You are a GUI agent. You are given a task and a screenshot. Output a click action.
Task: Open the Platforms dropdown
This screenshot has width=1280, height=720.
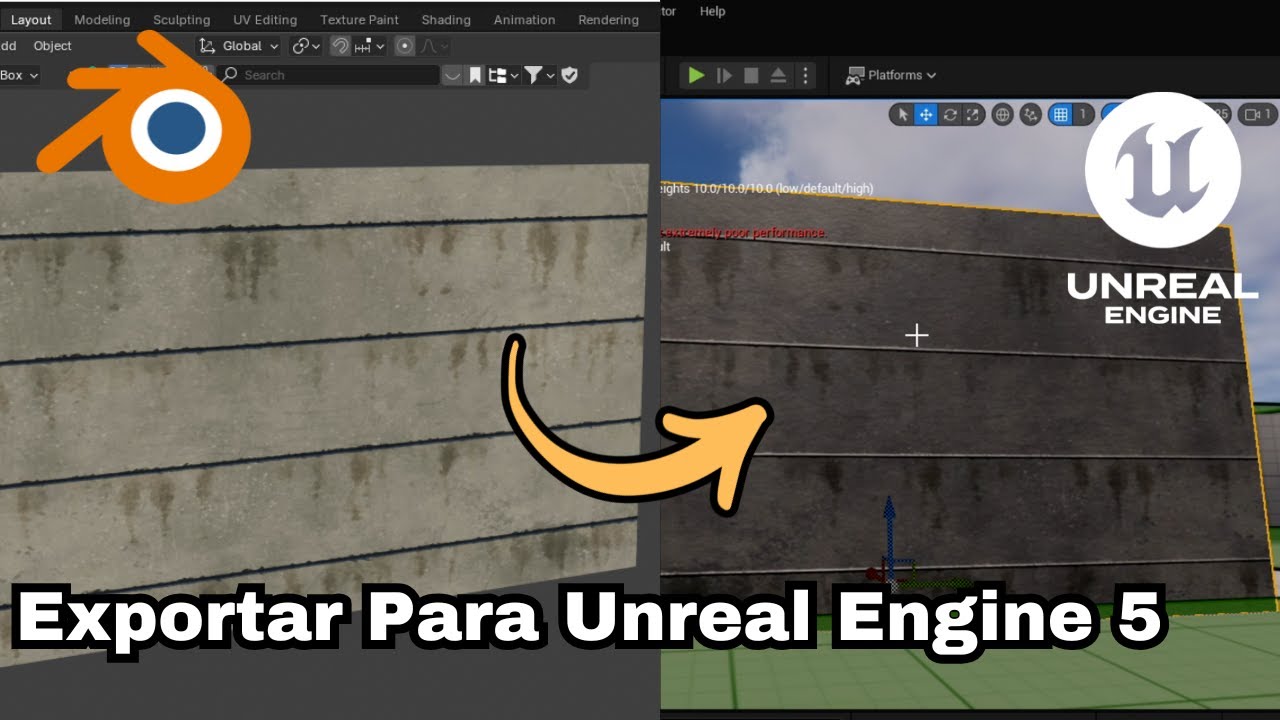[x=891, y=75]
